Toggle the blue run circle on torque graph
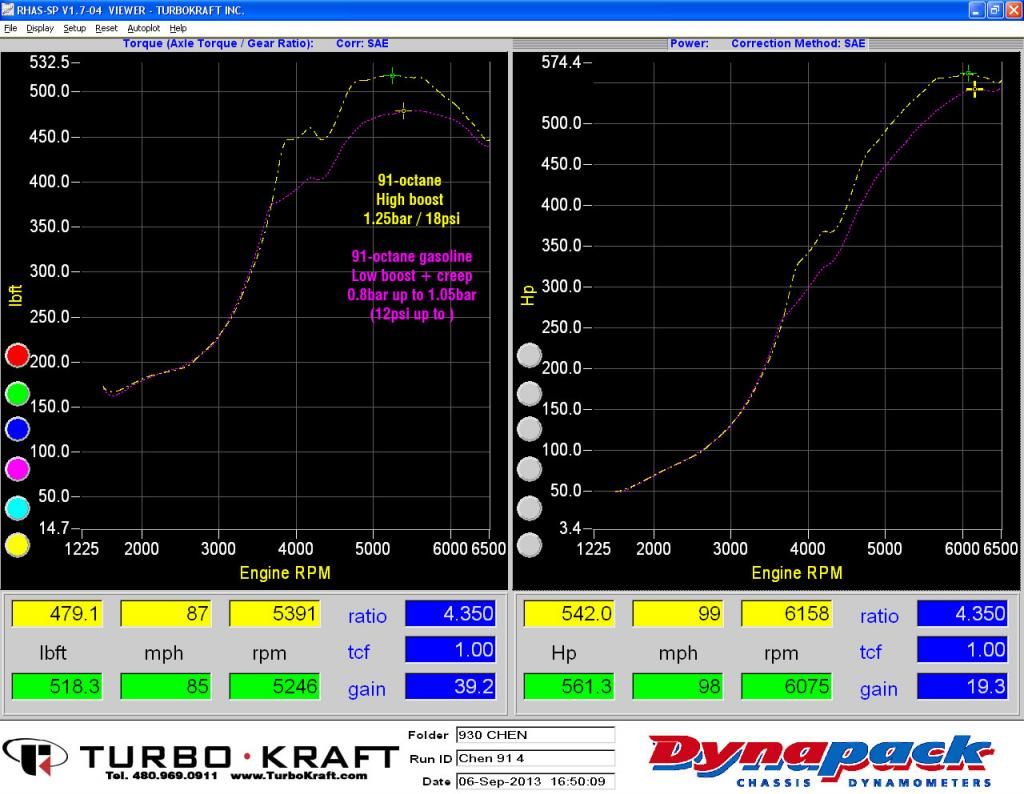Viewport: 1024px width, 794px height. tap(17, 430)
